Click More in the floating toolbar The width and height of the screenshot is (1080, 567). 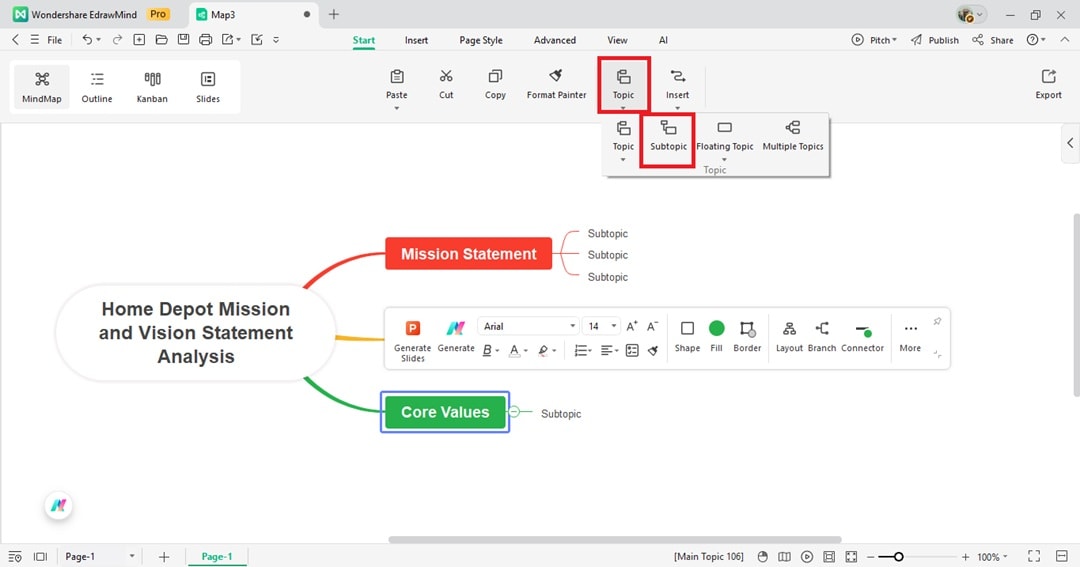(x=910, y=336)
